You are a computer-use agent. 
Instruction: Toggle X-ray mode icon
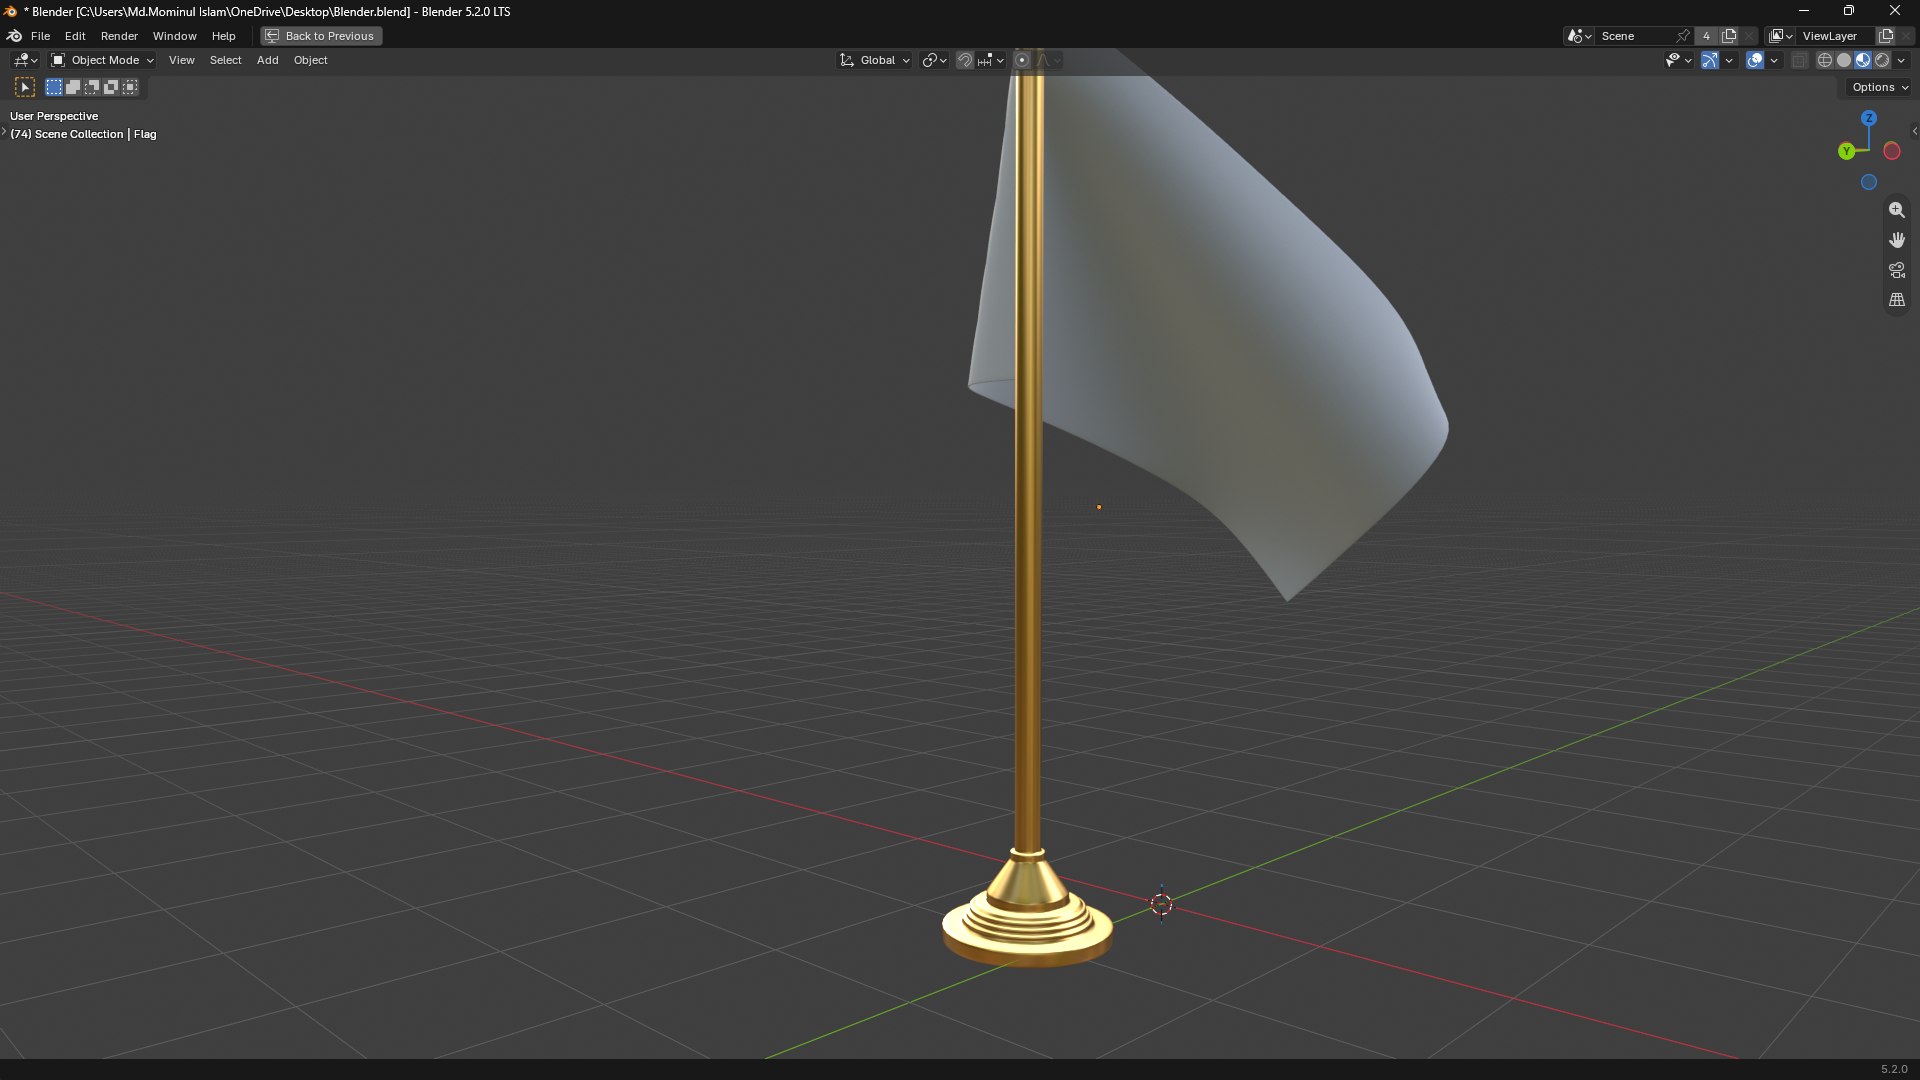click(1800, 60)
